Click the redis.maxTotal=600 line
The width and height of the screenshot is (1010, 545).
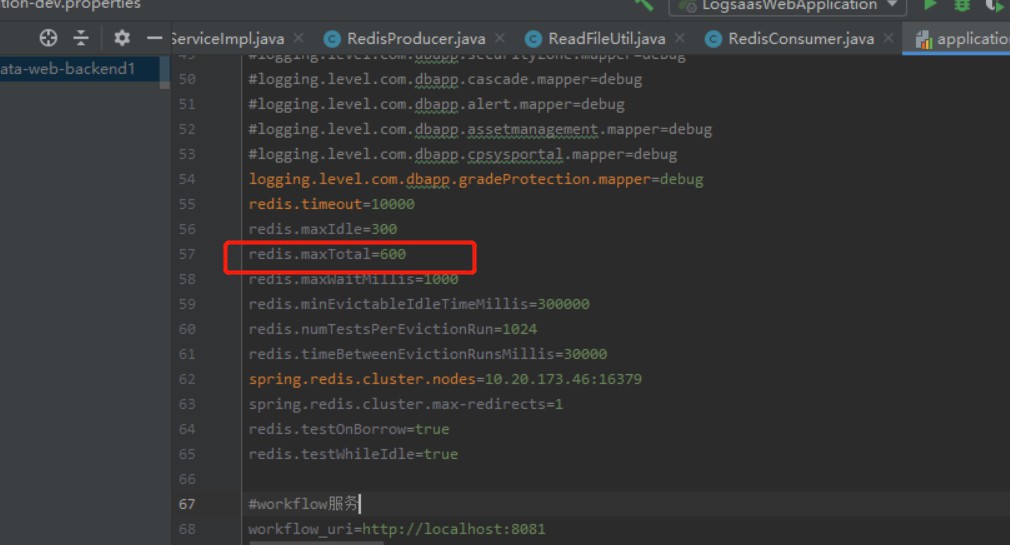[327, 254]
